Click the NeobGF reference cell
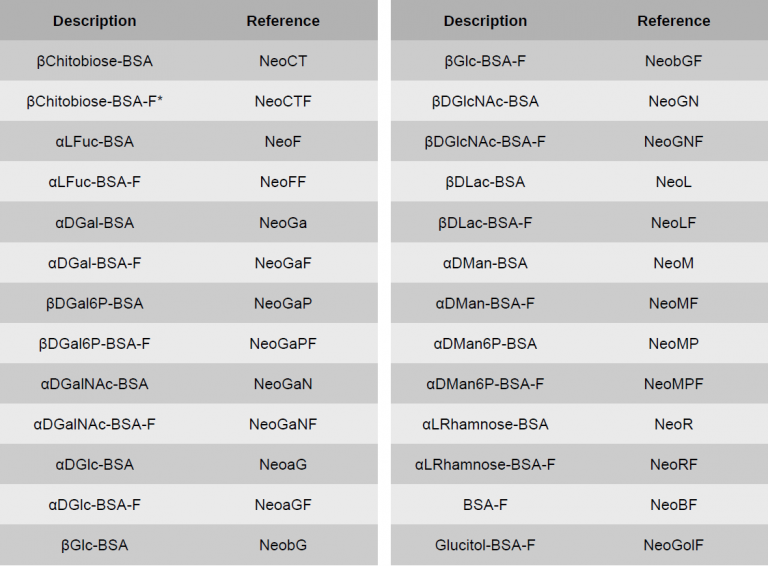This screenshot has width=768, height=566. [674, 61]
